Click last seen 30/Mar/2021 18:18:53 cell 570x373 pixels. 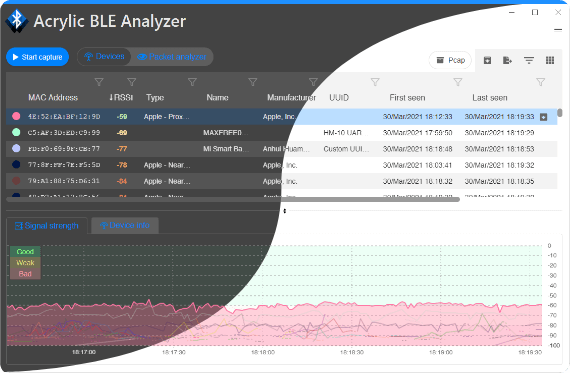point(499,149)
